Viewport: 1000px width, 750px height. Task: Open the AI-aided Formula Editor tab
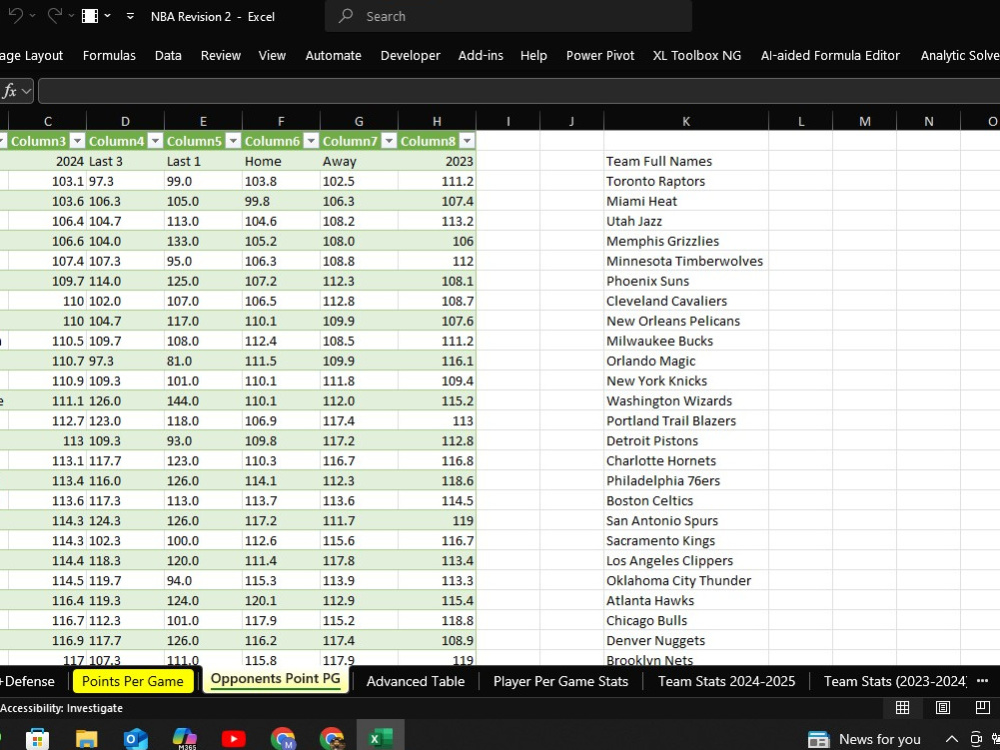pyautogui.click(x=830, y=55)
